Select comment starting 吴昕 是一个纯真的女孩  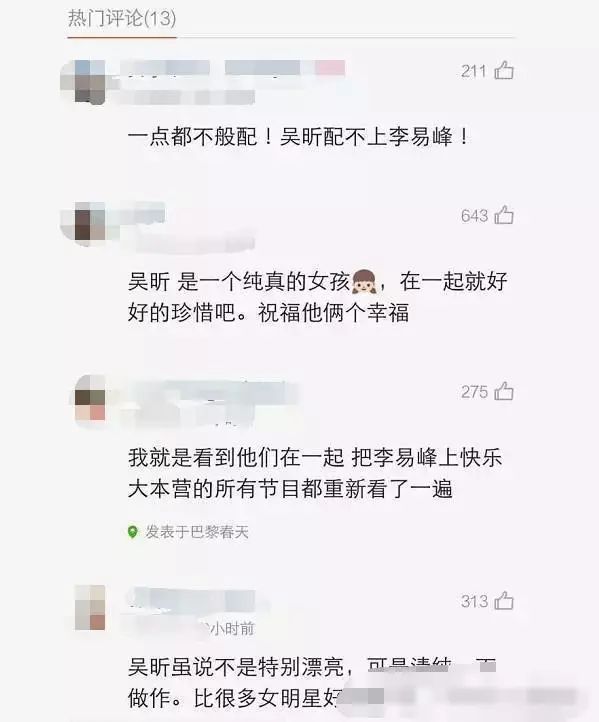pyautogui.click(x=318, y=297)
